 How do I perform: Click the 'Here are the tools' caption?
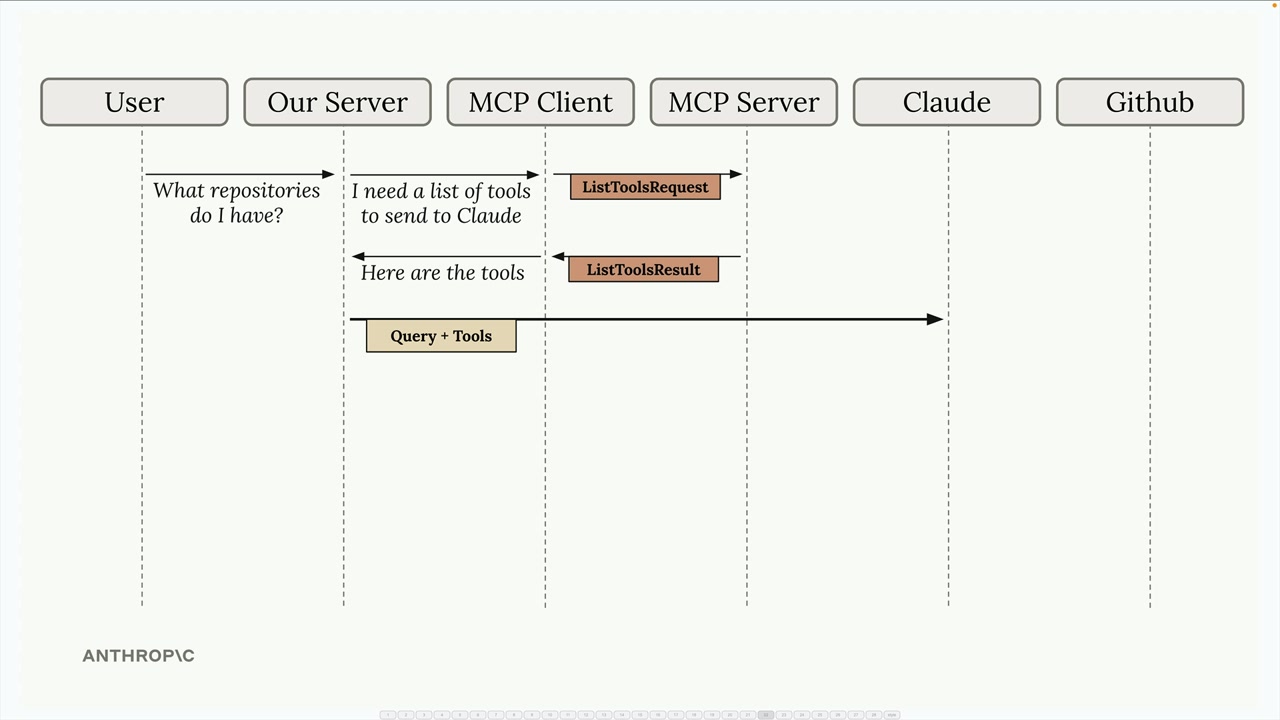442,273
